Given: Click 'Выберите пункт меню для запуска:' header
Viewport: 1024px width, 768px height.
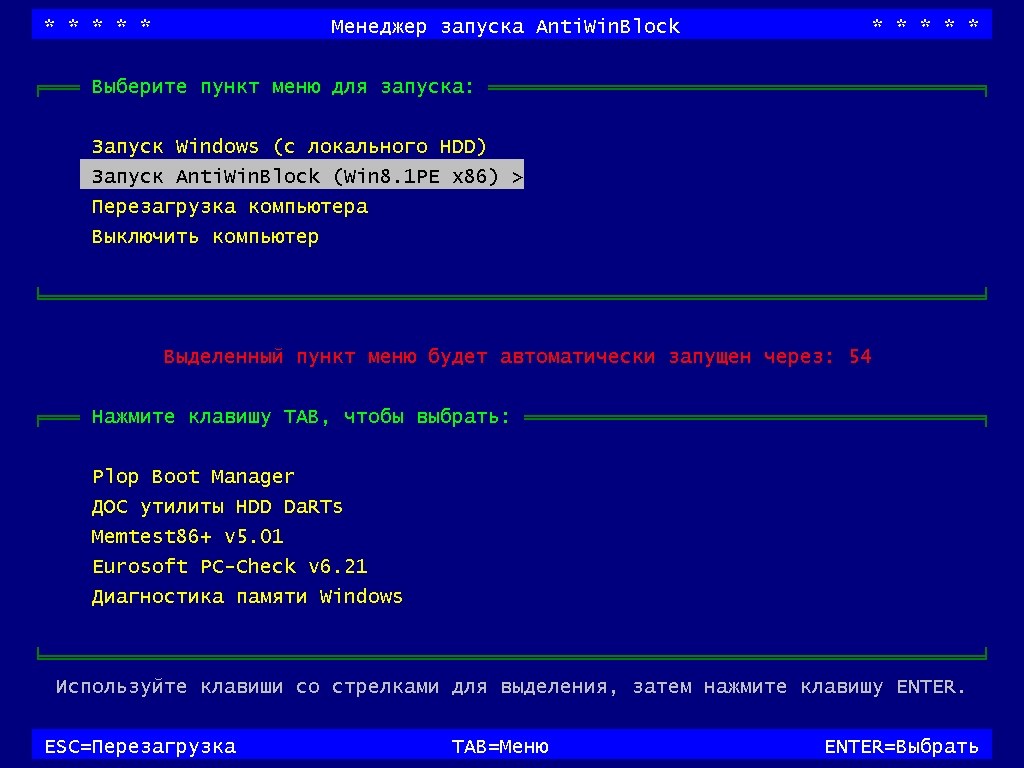Looking at the screenshot, I should (283, 87).
